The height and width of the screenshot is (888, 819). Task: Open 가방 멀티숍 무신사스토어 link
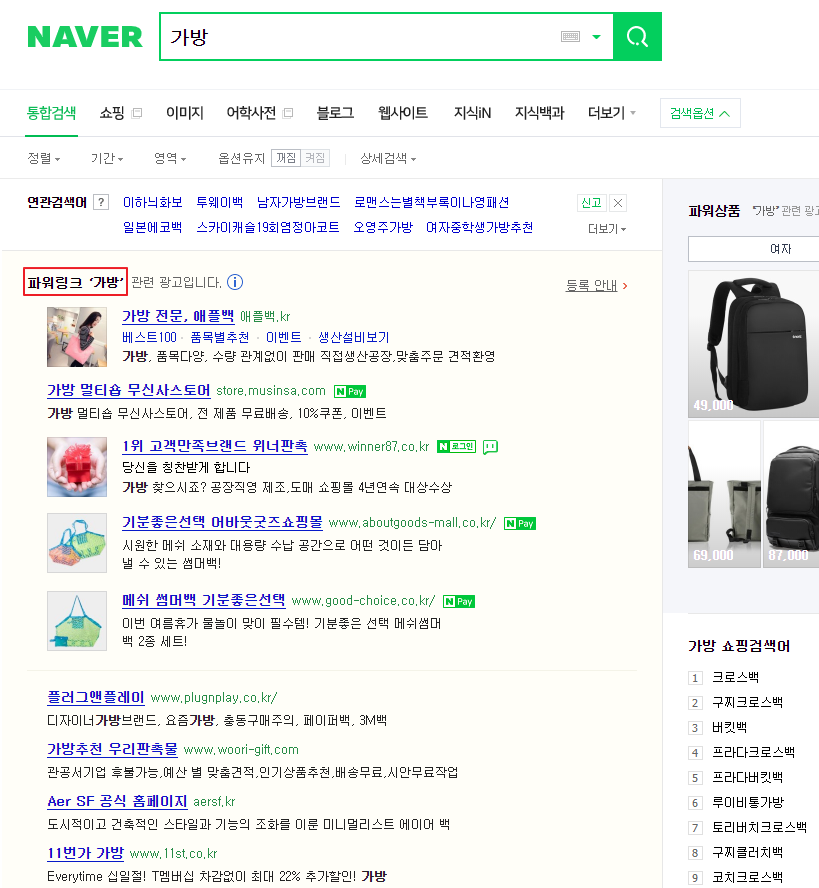point(129,390)
